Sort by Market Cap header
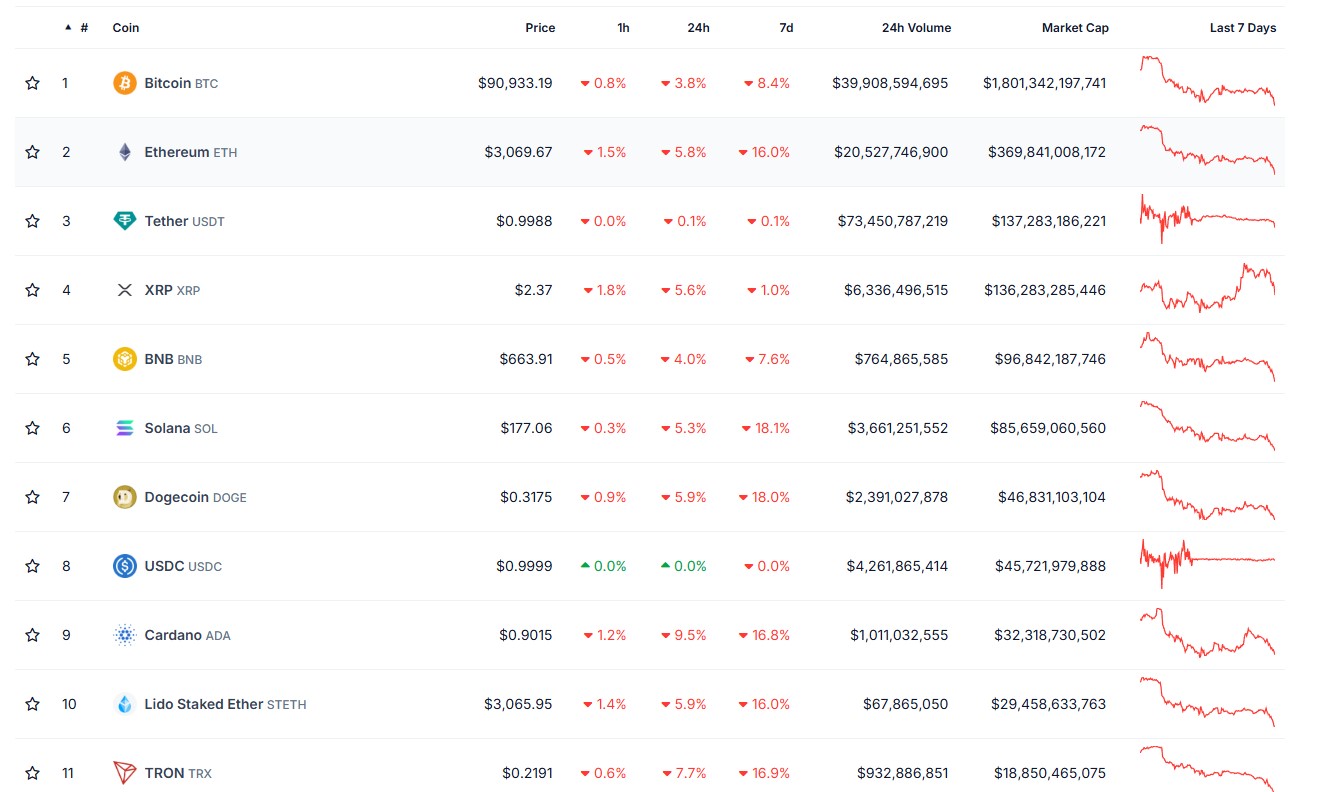 1075,28
